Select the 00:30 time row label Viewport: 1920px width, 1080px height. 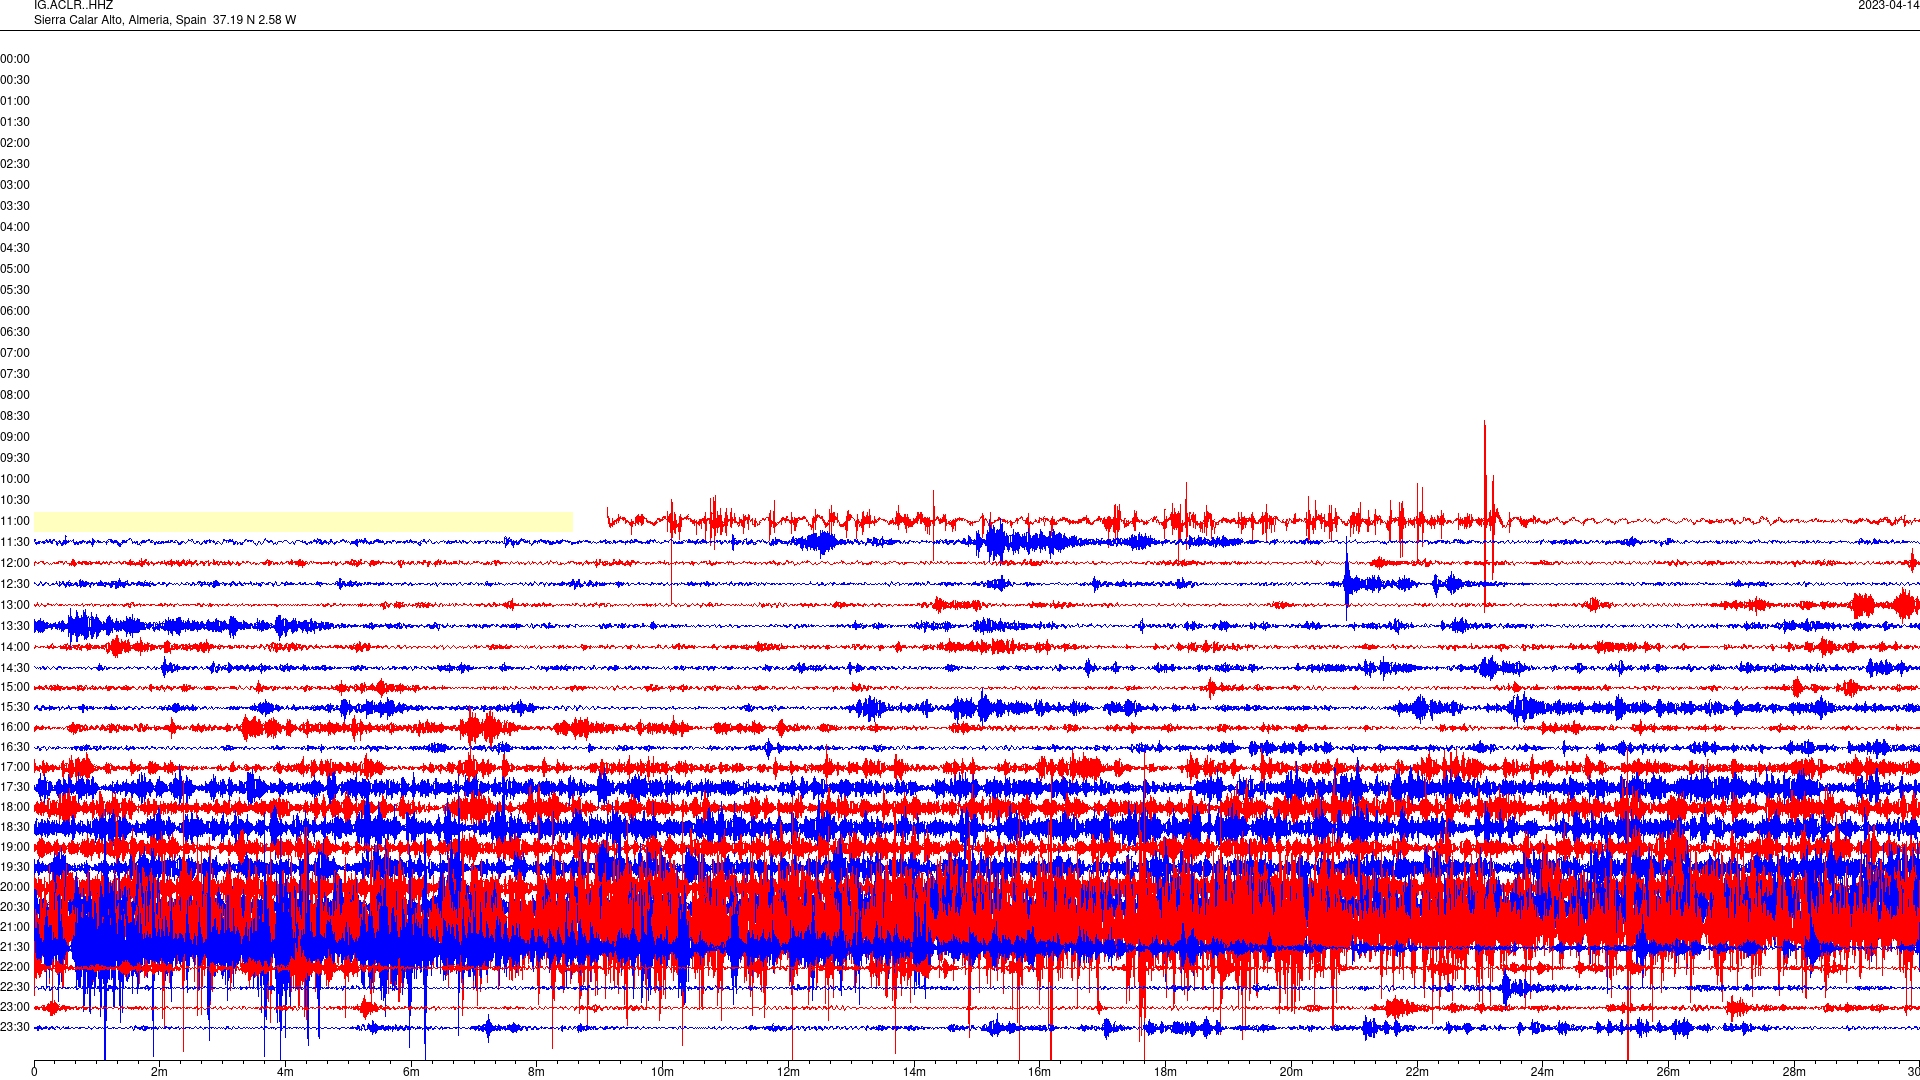pyautogui.click(x=15, y=80)
